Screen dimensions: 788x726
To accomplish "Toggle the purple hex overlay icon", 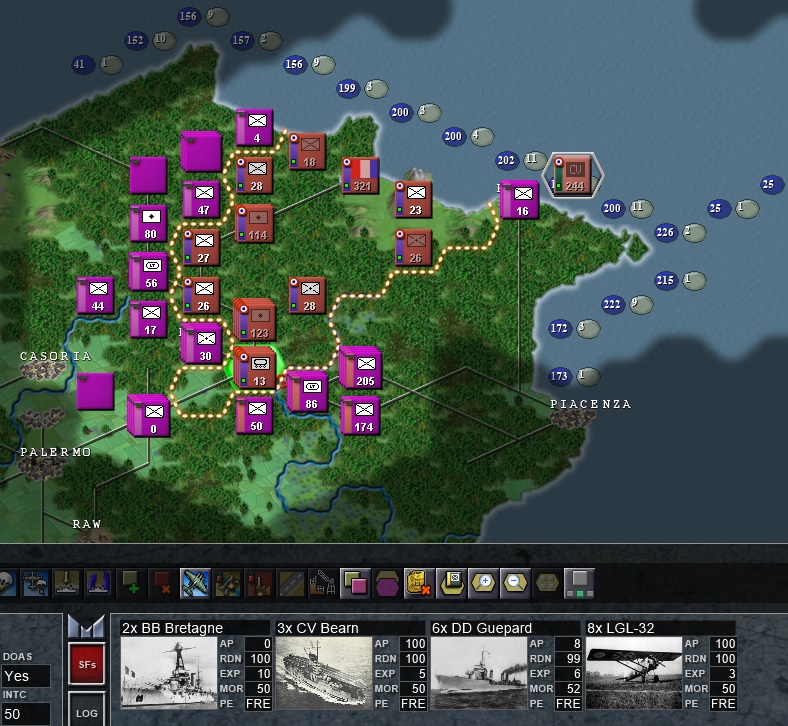I will [387, 583].
